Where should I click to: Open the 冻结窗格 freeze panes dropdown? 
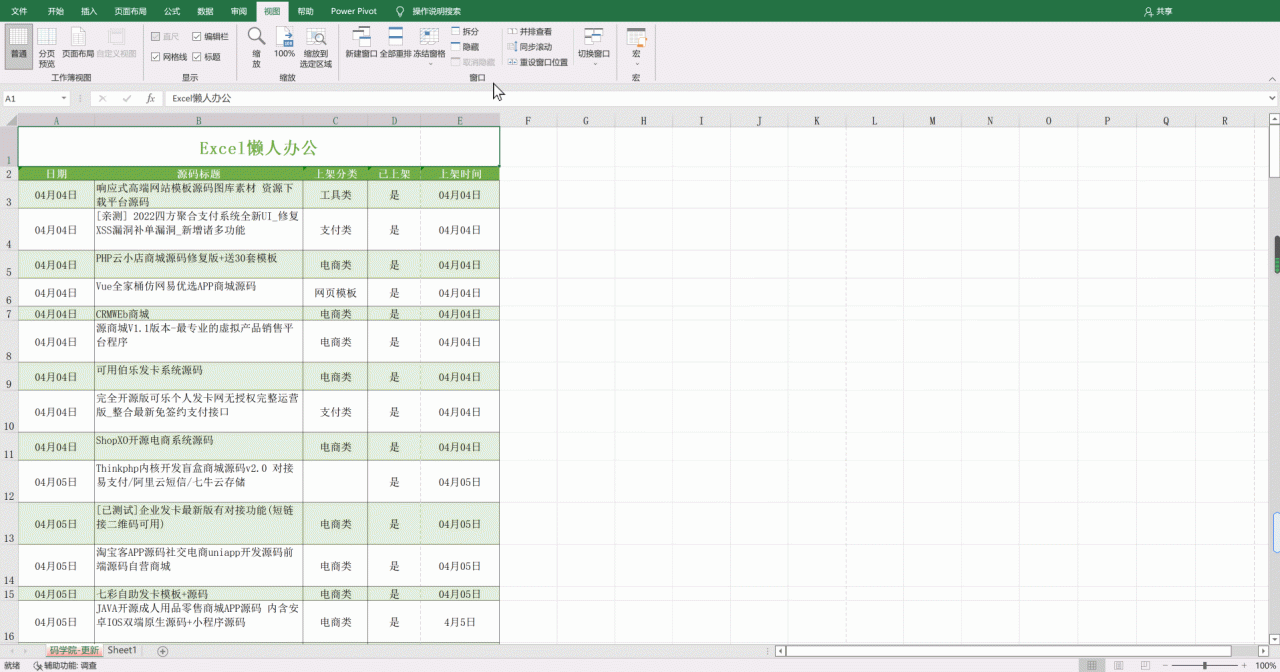click(x=430, y=46)
